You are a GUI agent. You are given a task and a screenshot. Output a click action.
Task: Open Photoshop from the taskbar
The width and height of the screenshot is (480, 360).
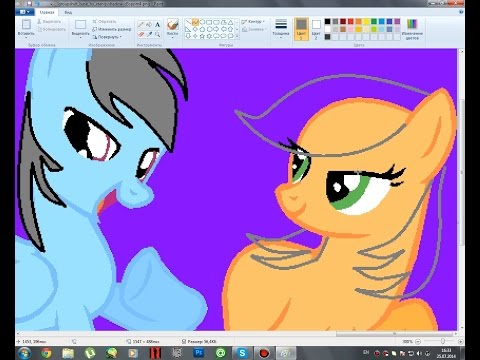click(x=199, y=353)
